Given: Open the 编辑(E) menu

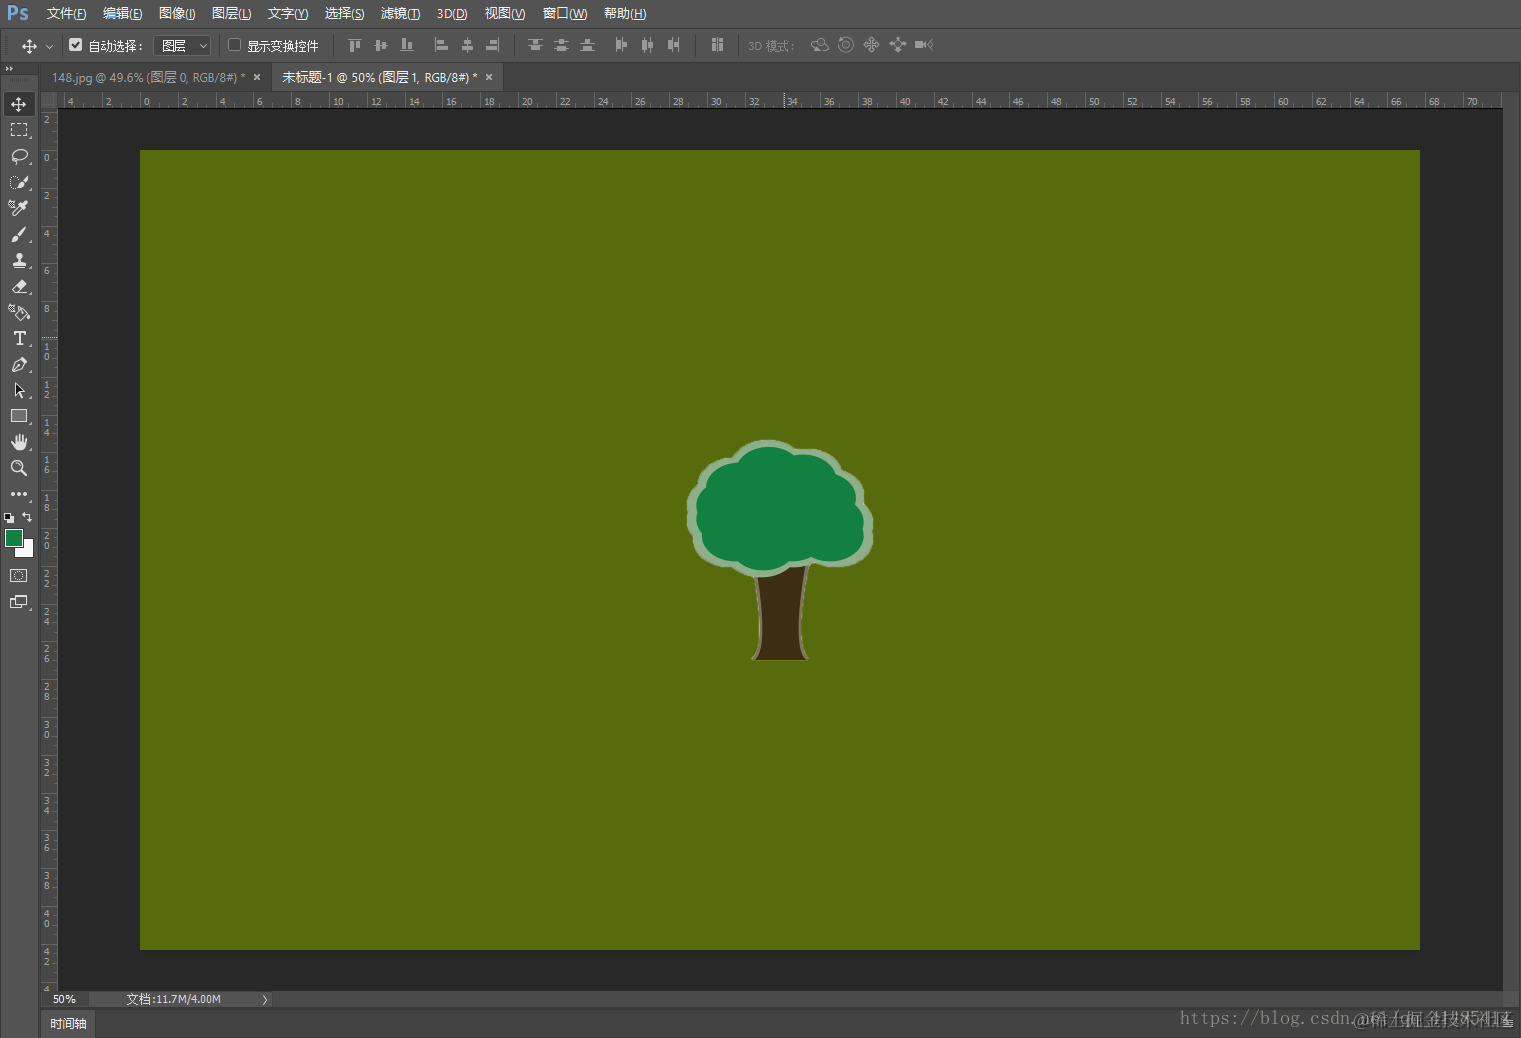Looking at the screenshot, I should [122, 13].
